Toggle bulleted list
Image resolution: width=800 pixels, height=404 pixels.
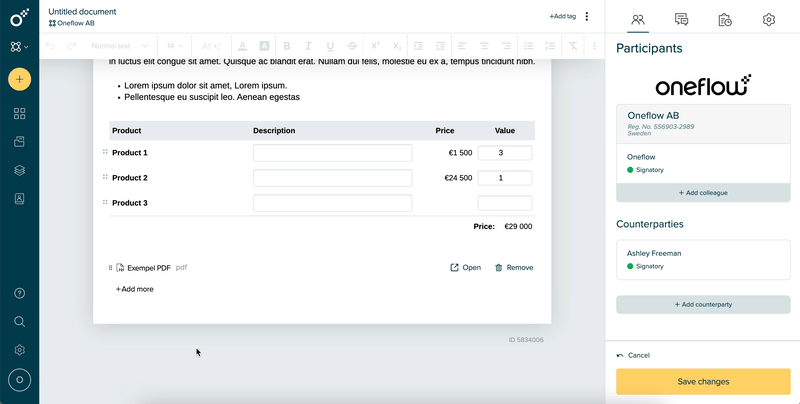[x=529, y=46]
